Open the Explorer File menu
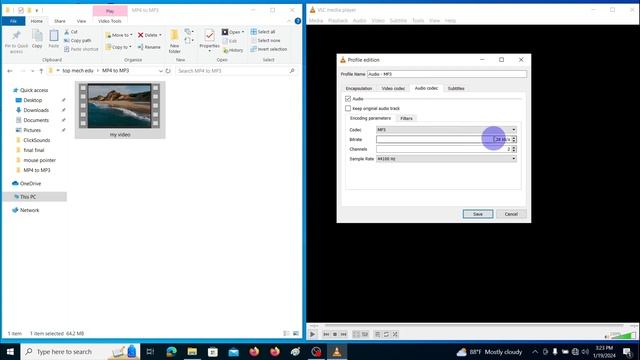 coord(13,21)
